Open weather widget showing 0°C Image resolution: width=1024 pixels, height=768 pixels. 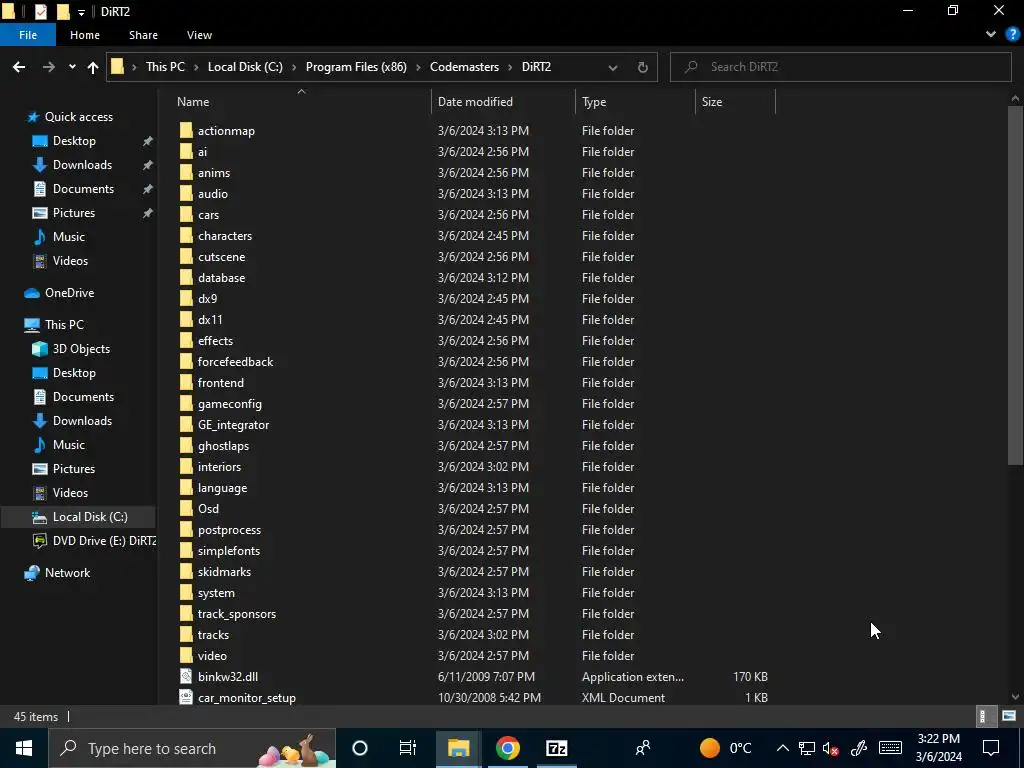tap(726, 748)
